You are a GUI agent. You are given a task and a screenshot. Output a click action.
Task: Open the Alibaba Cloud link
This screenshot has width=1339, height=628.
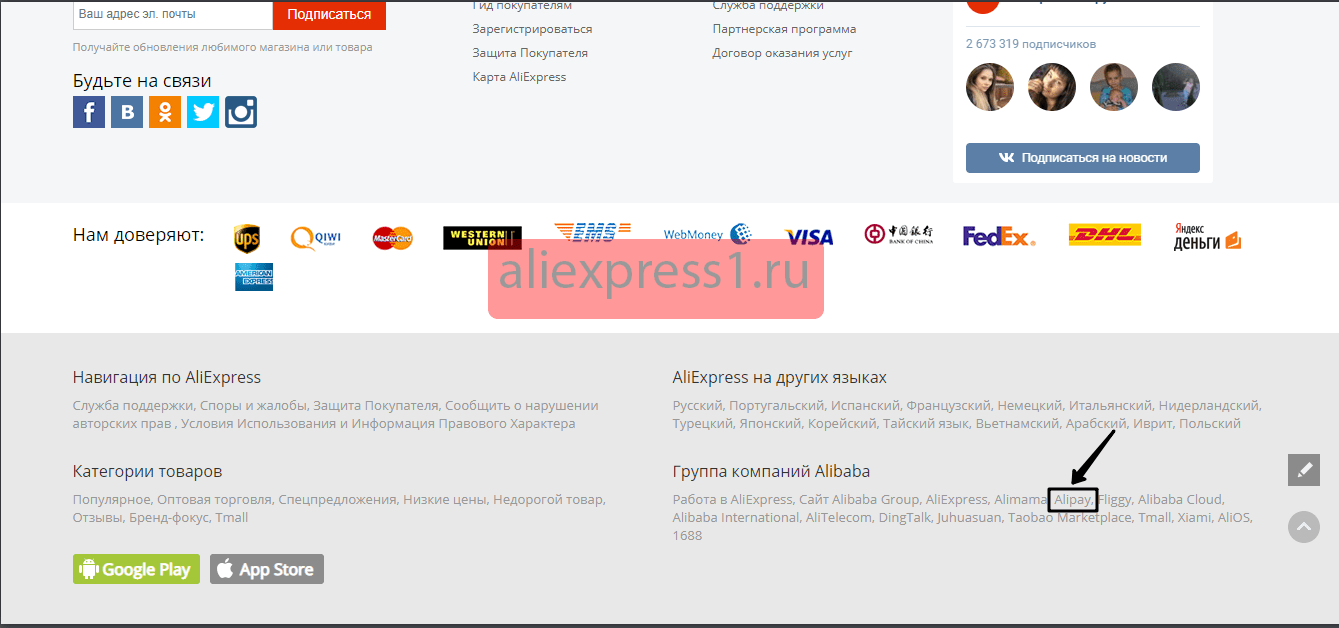pyautogui.click(x=1180, y=500)
